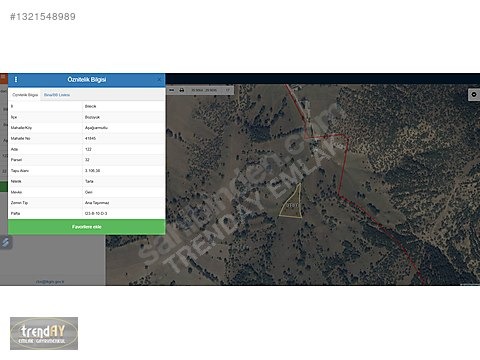This screenshot has height=360, width=480.
Task: Click the orange menu icon at top-left
Action: (x=3, y=77)
